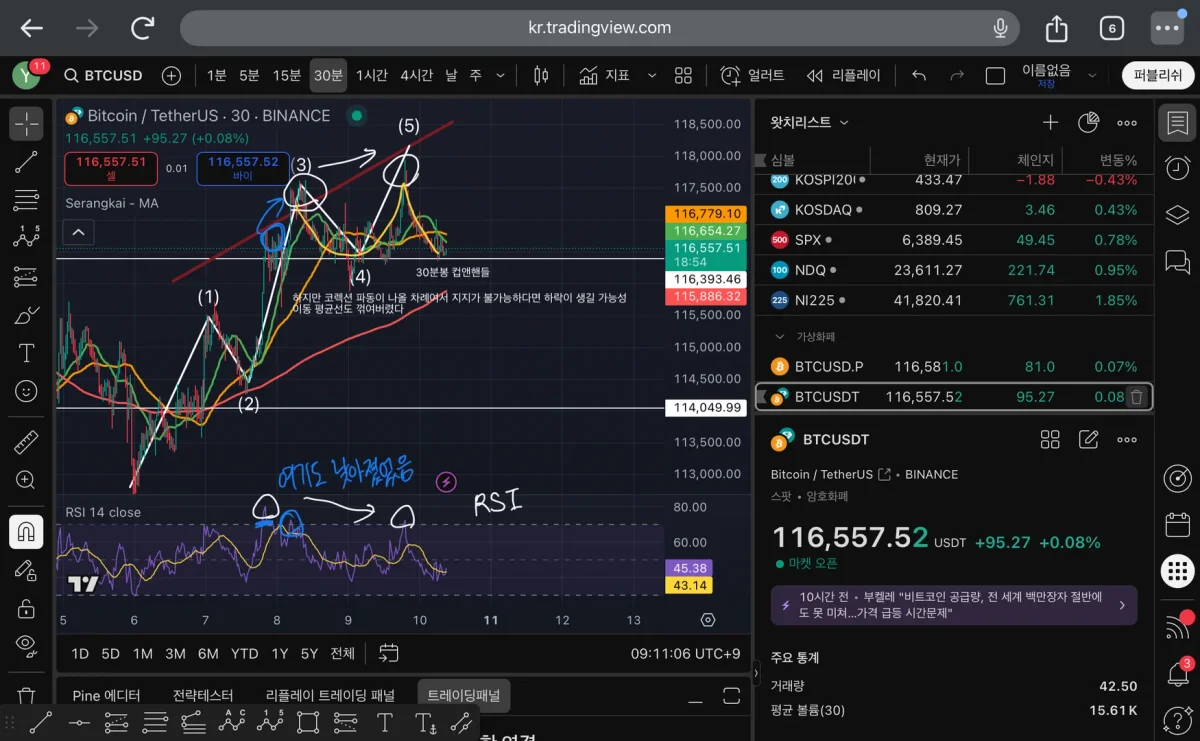Open BTCUSD symbol search
1200x741 pixels.
point(103,75)
